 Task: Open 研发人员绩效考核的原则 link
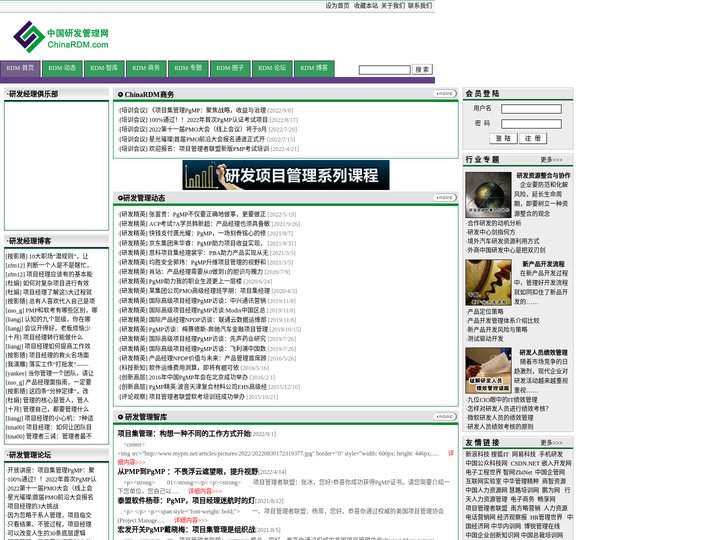[x=501, y=427]
